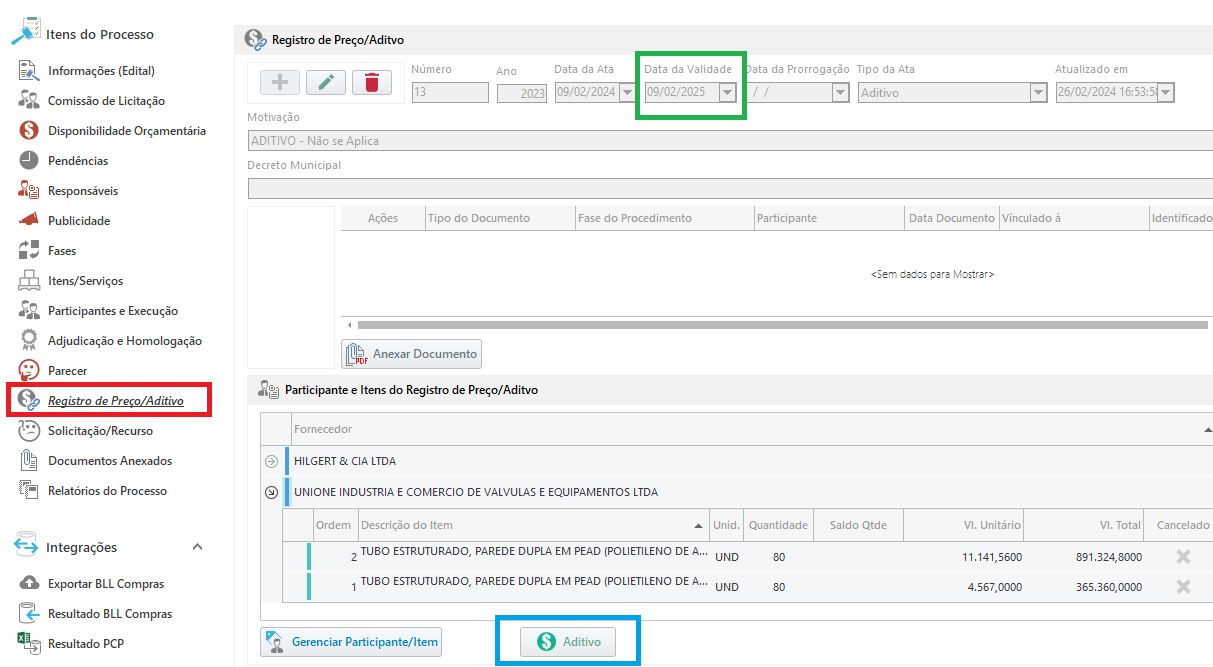This screenshot has height=667, width=1213.
Task: Collapse UNIONE INDUSTRIA supplier row
Action: [x=271, y=492]
